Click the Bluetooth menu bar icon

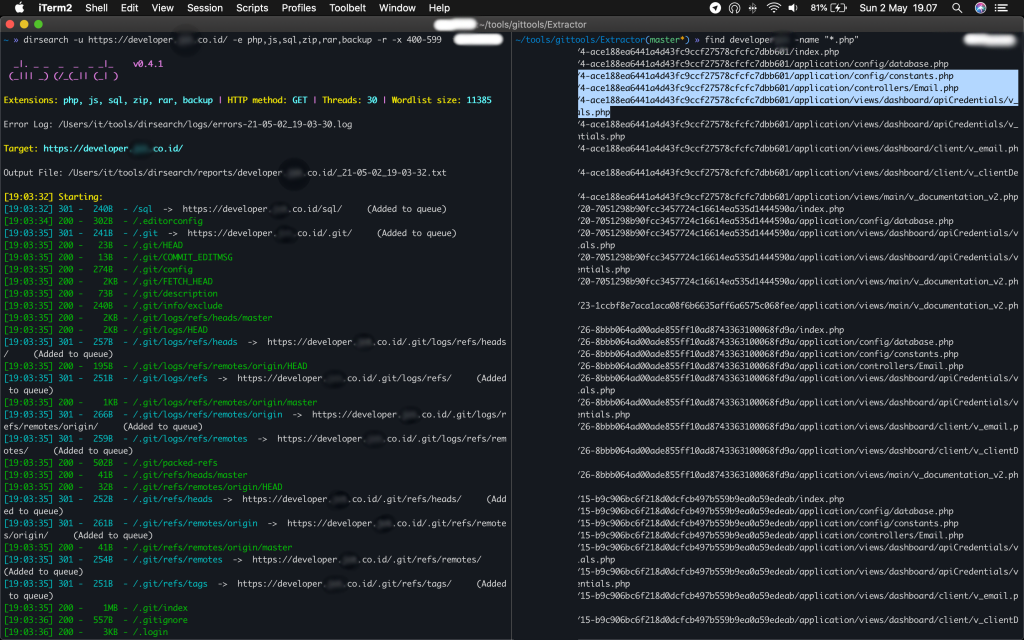tap(753, 8)
